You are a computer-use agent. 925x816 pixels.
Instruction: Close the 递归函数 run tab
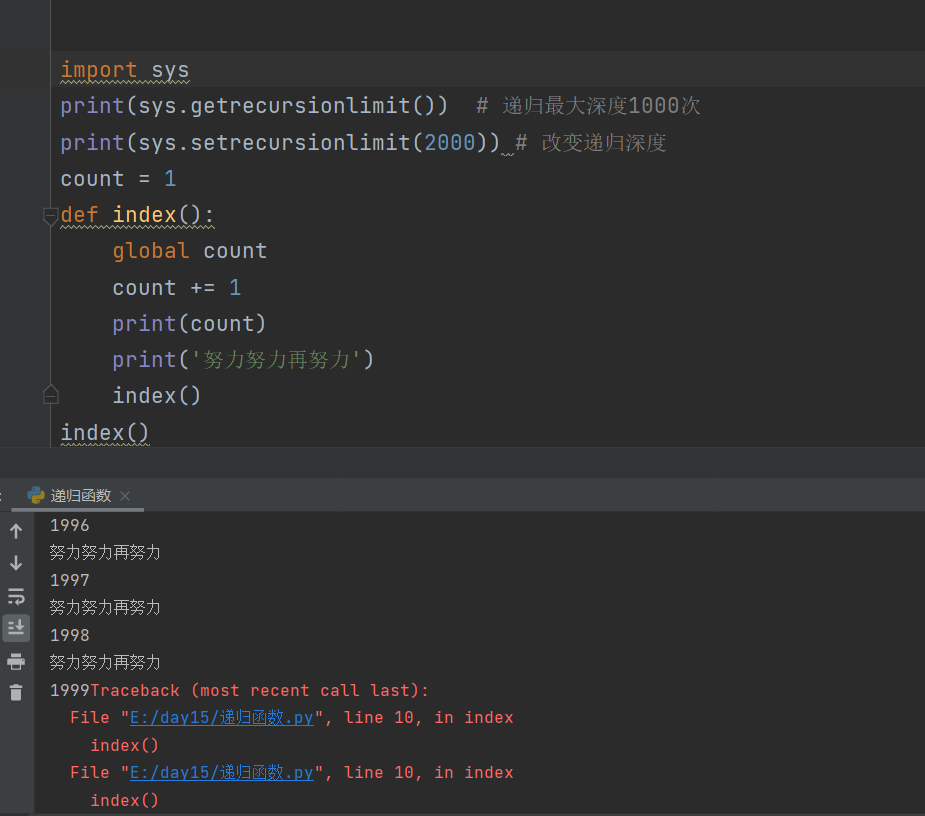click(125, 496)
